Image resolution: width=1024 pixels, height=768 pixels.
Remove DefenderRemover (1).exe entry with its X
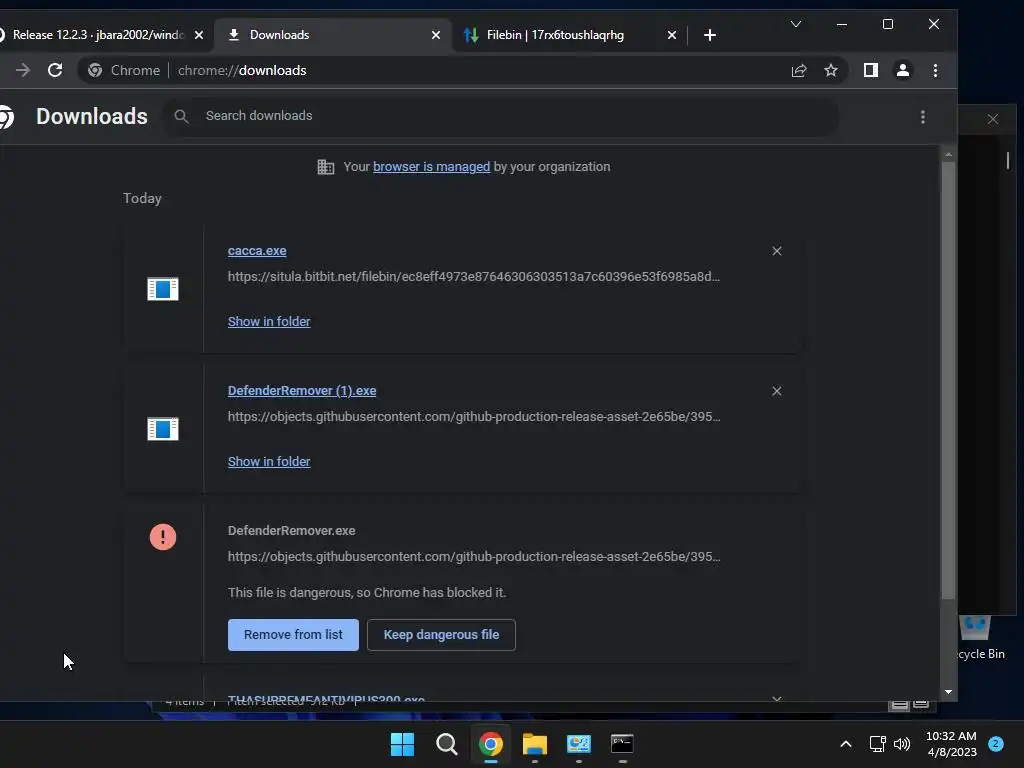click(776, 391)
